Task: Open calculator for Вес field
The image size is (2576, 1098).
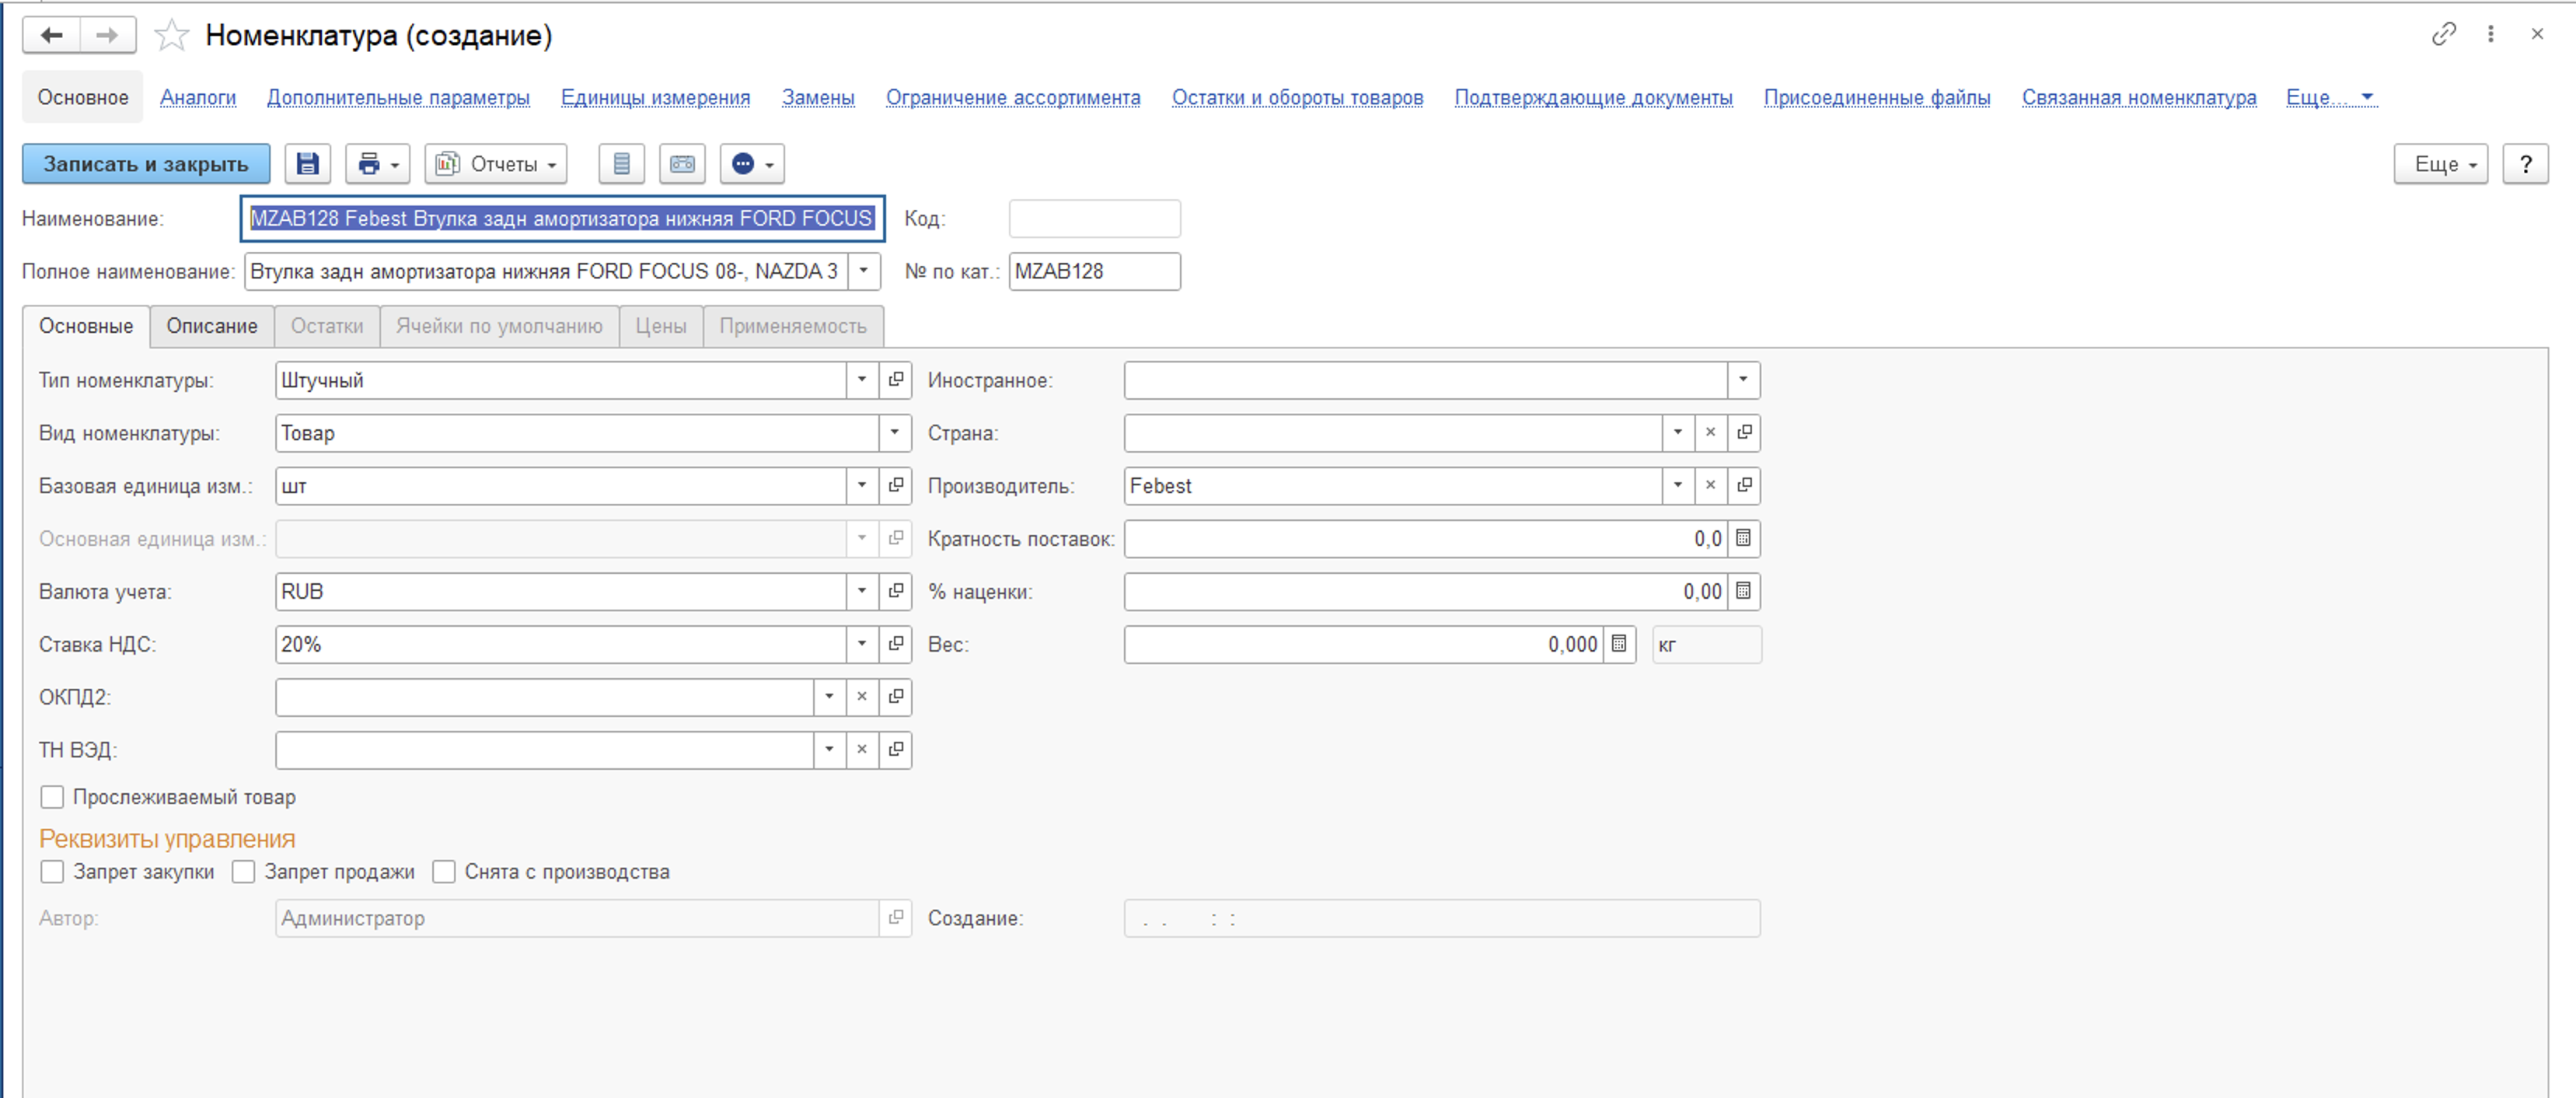Action: 1619,644
